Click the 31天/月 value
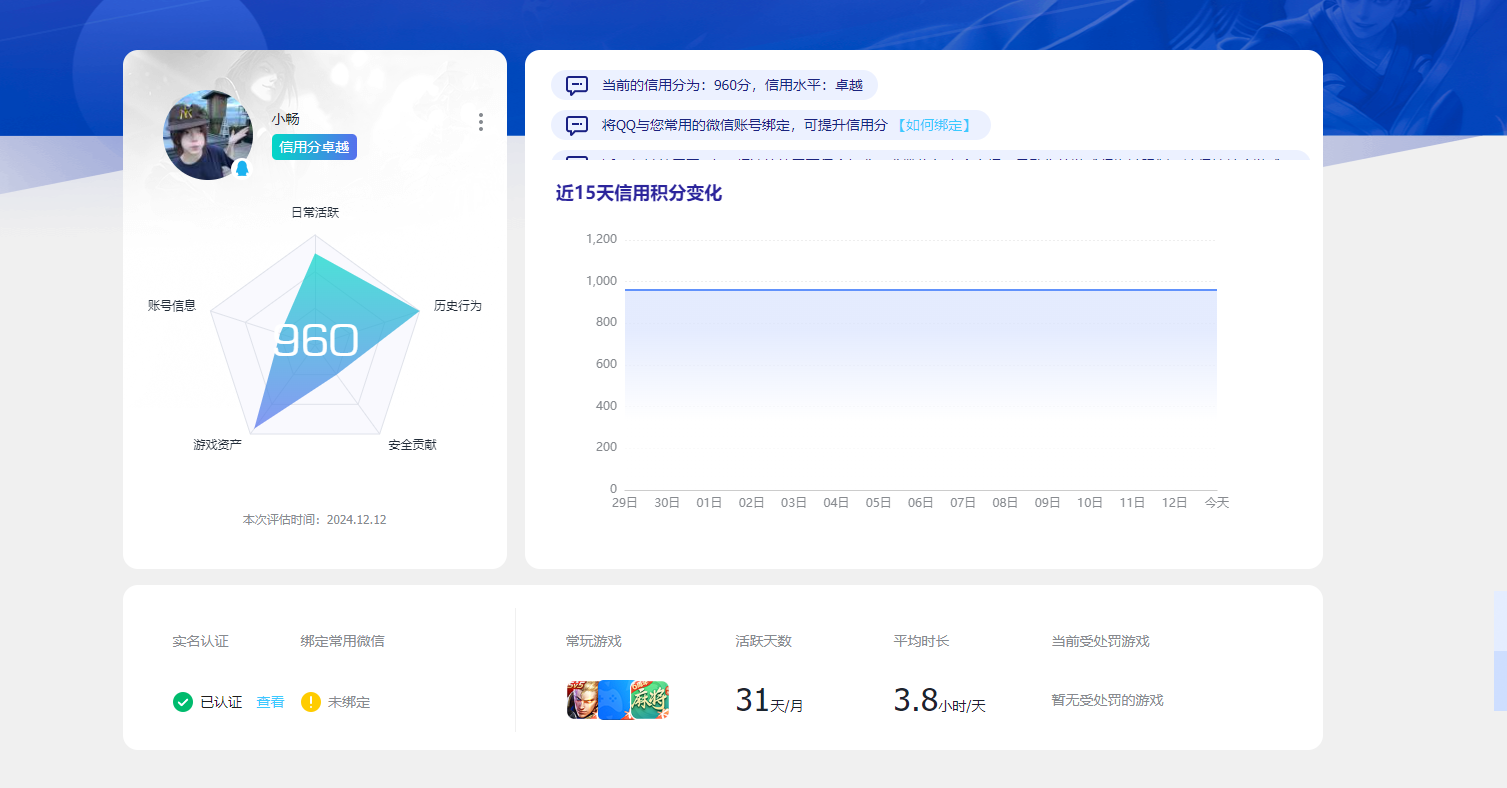This screenshot has height=788, width=1507. pos(770,701)
